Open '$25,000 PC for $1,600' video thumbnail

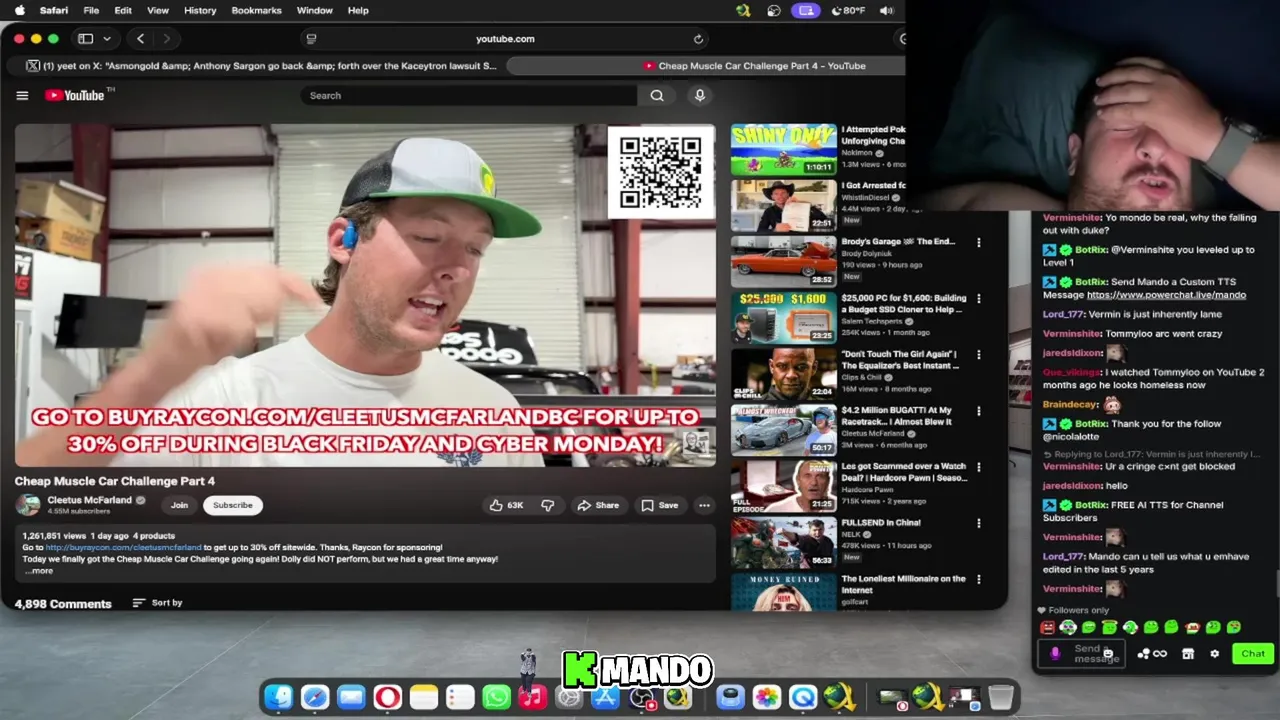point(783,317)
